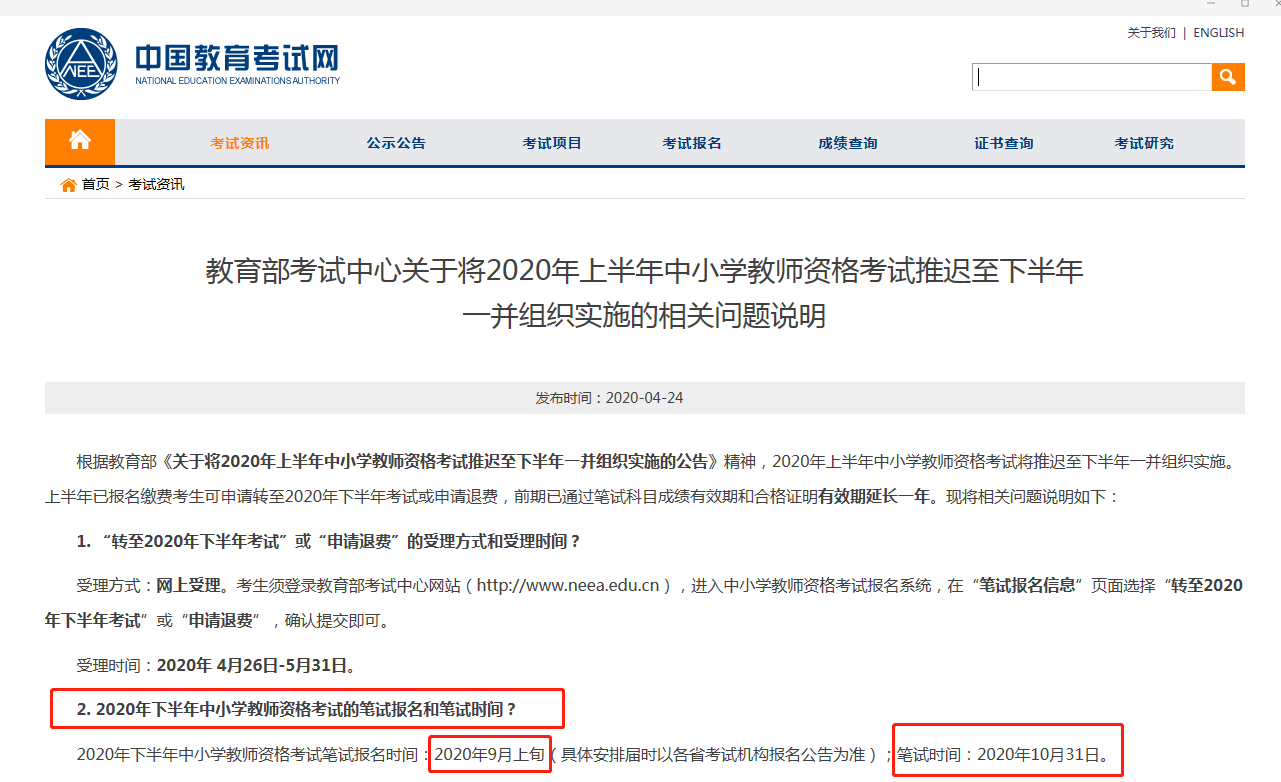Image resolution: width=1281 pixels, height=782 pixels.
Task: Open the 考试报名 registration page
Action: [x=692, y=143]
